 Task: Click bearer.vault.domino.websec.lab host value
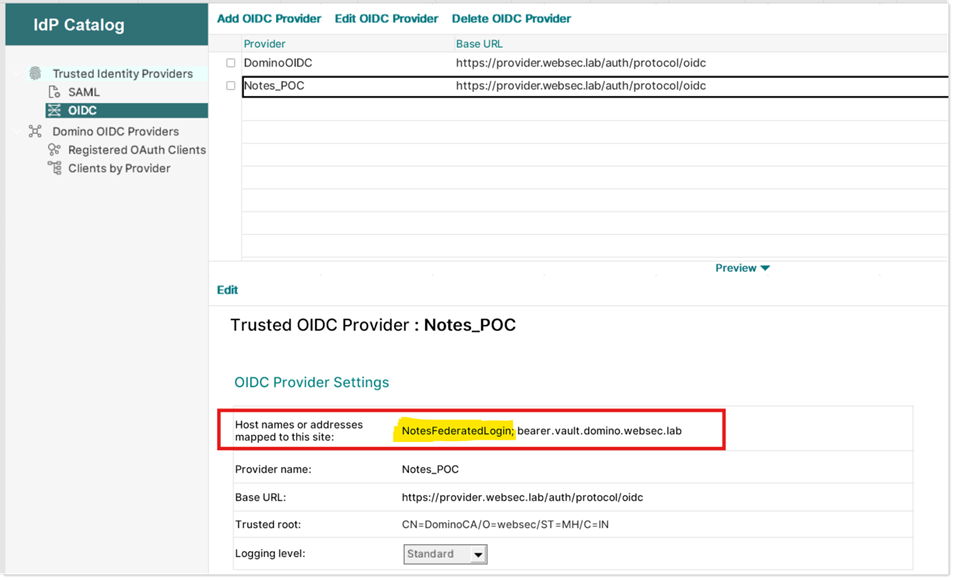[x=599, y=431]
